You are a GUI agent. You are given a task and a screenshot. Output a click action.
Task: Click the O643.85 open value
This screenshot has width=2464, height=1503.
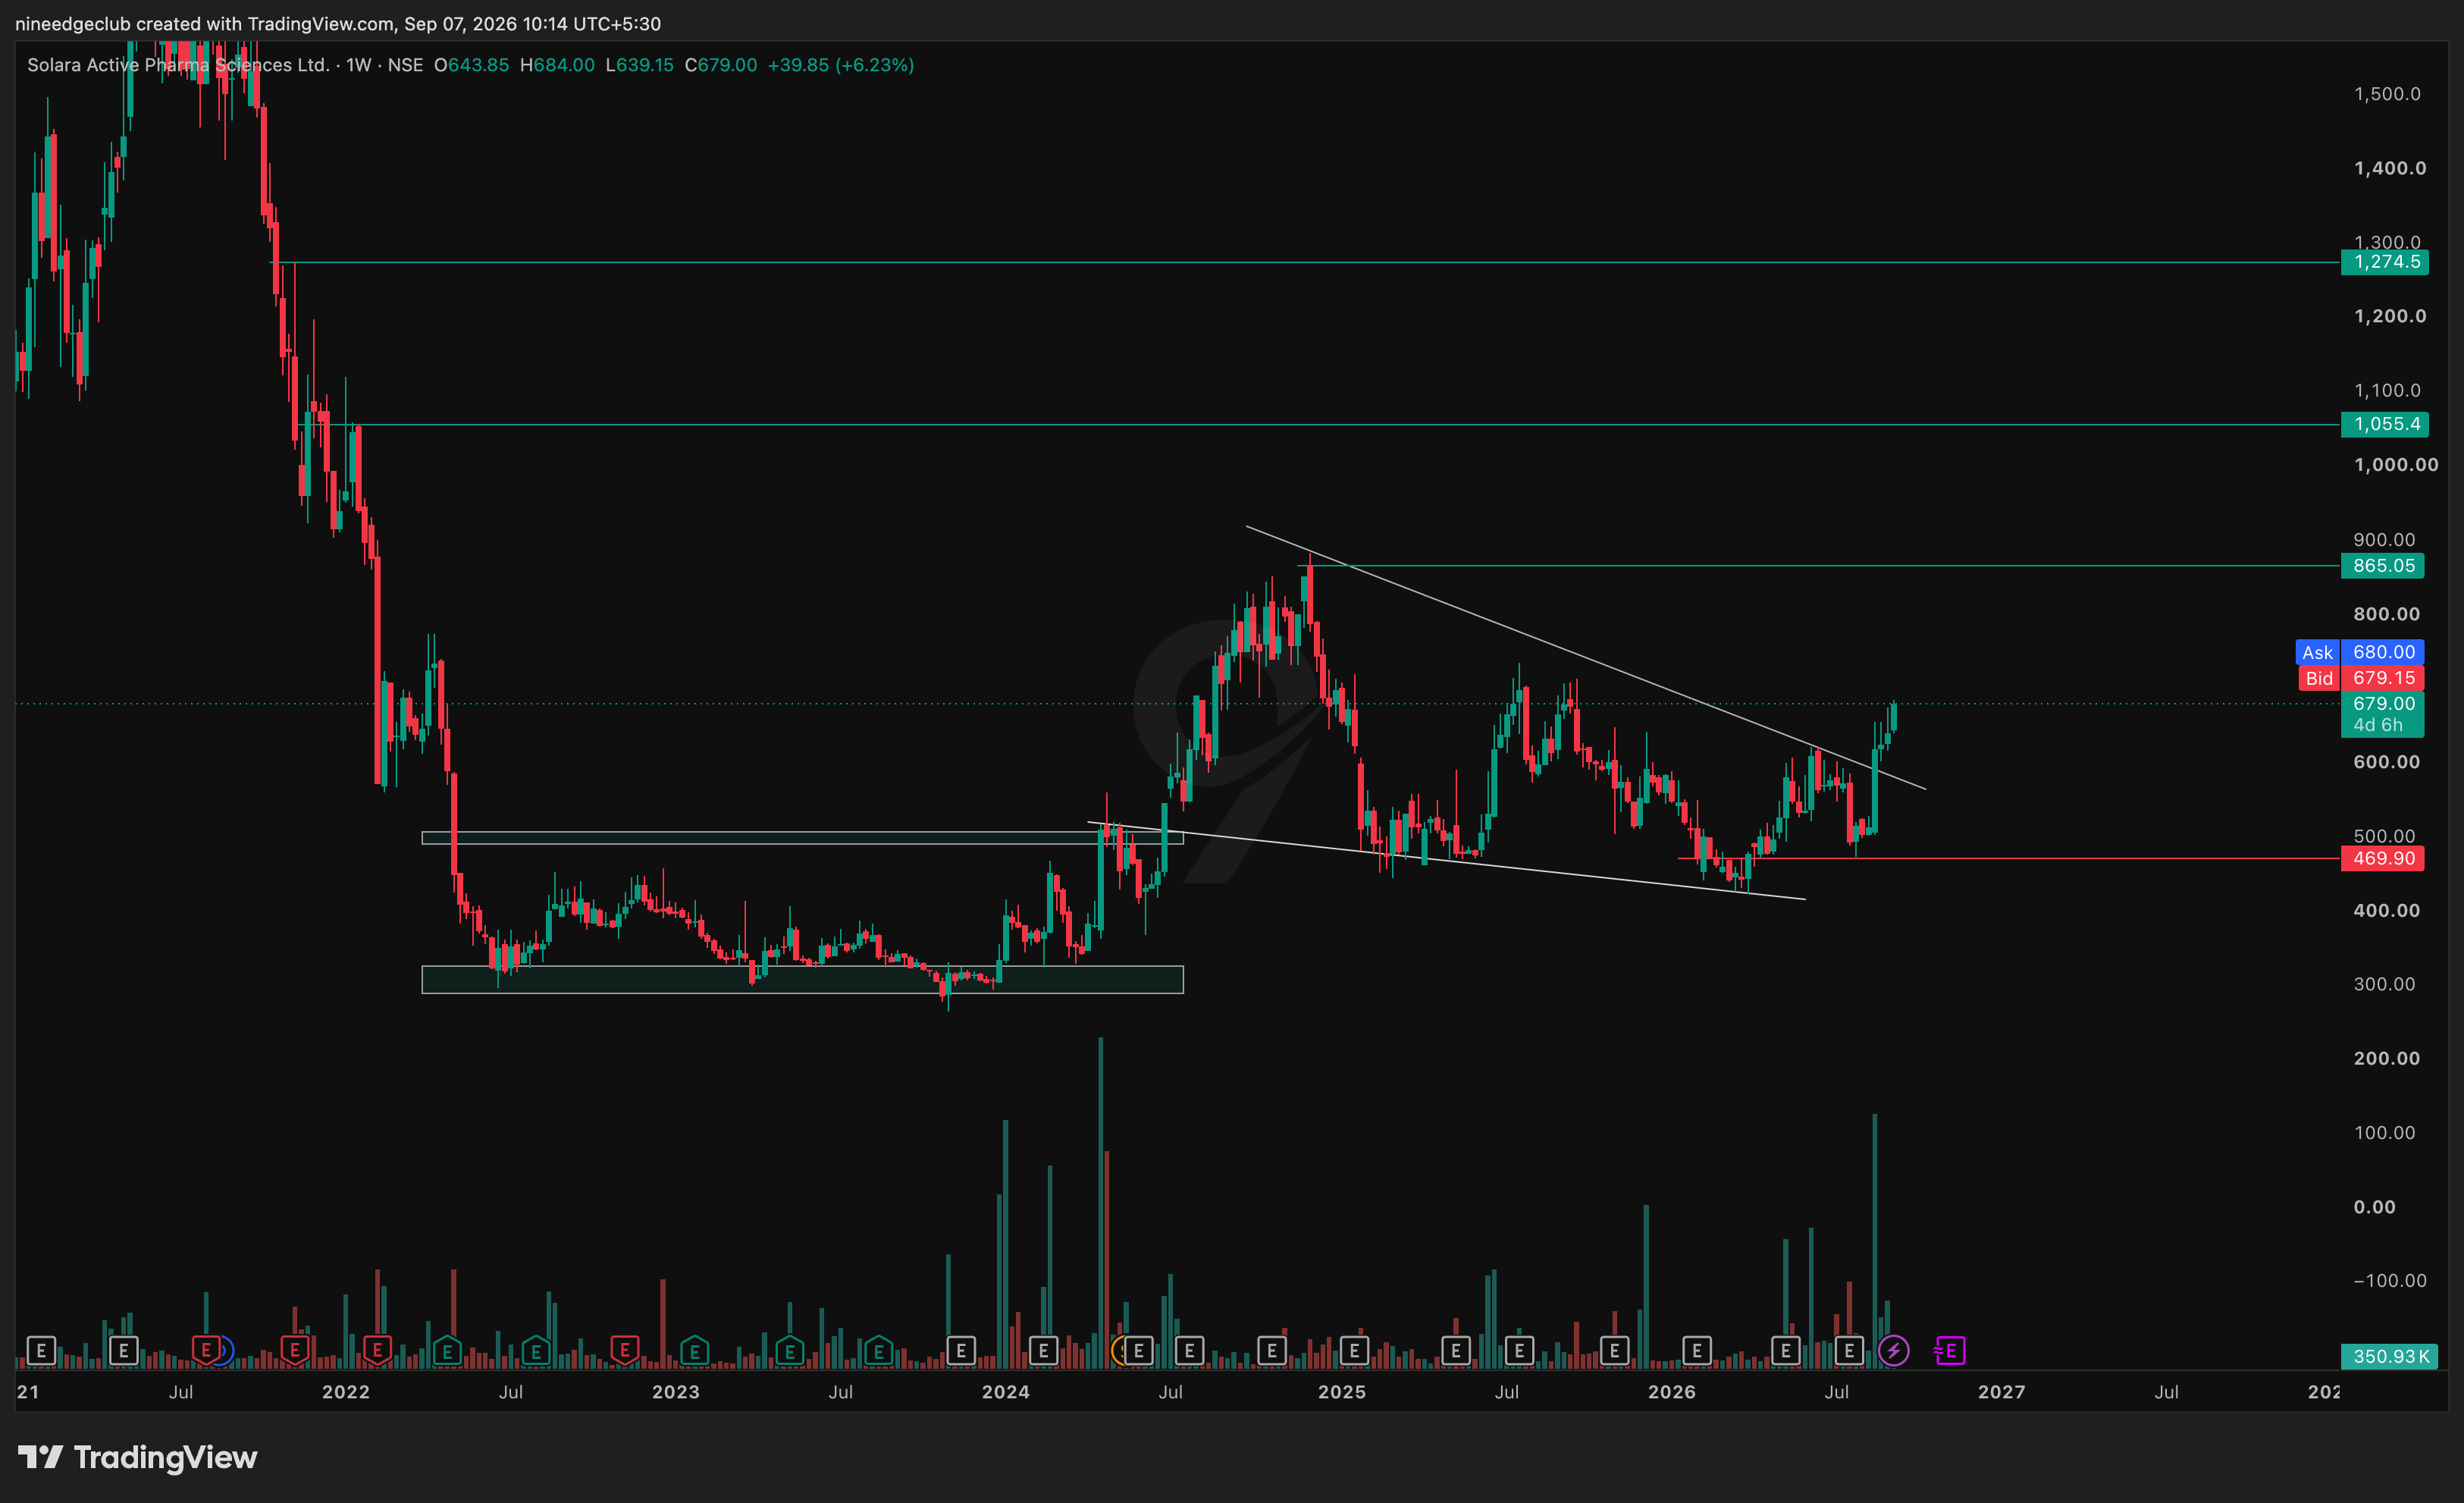pyautogui.click(x=471, y=65)
